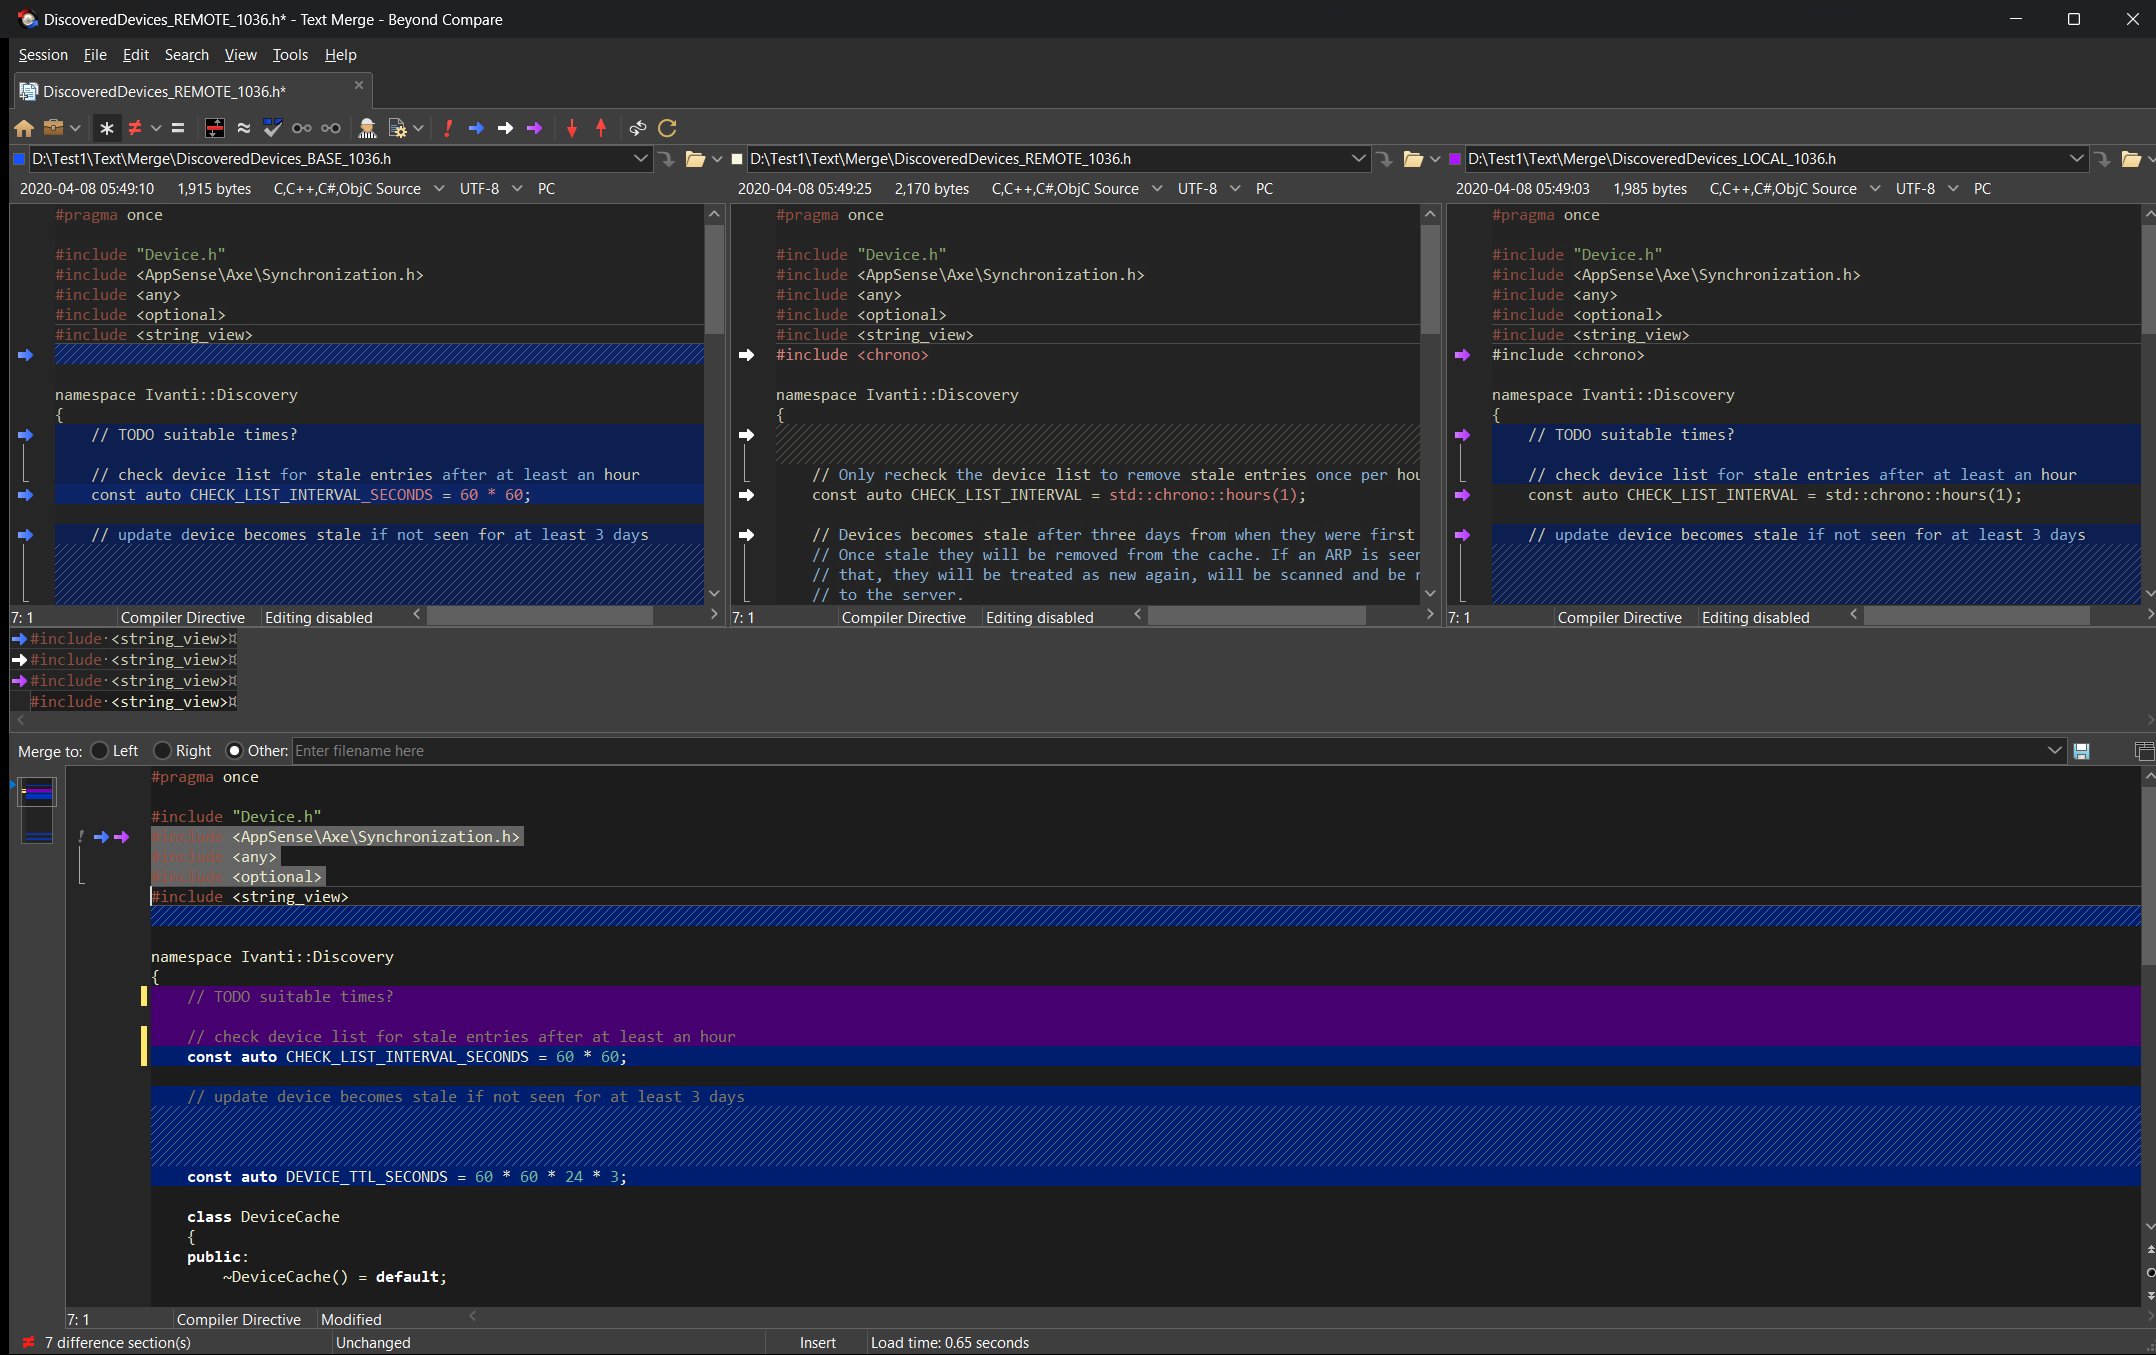Toggle Show All asterisk filter
Image resolution: width=2156 pixels, height=1355 pixels.
(x=107, y=128)
